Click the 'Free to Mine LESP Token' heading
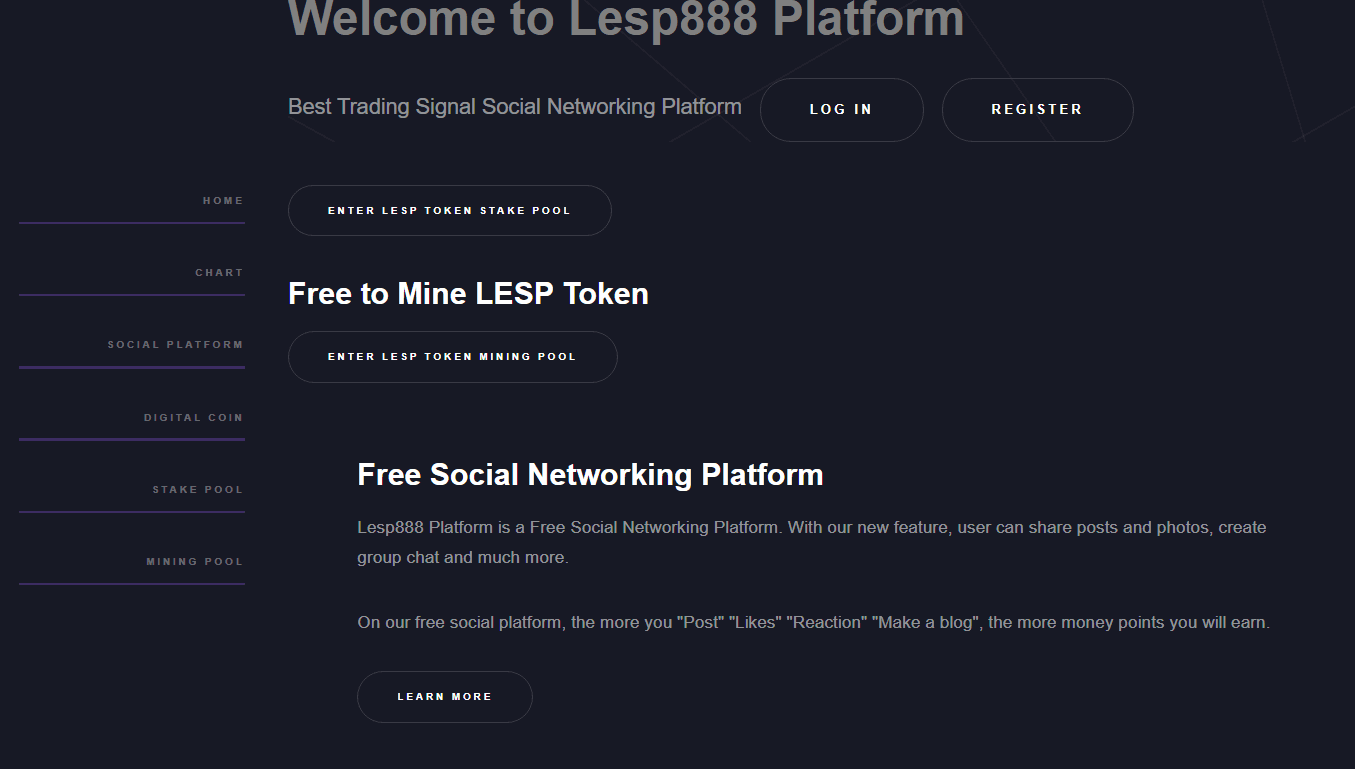Viewport: 1355px width, 769px height. pos(468,293)
